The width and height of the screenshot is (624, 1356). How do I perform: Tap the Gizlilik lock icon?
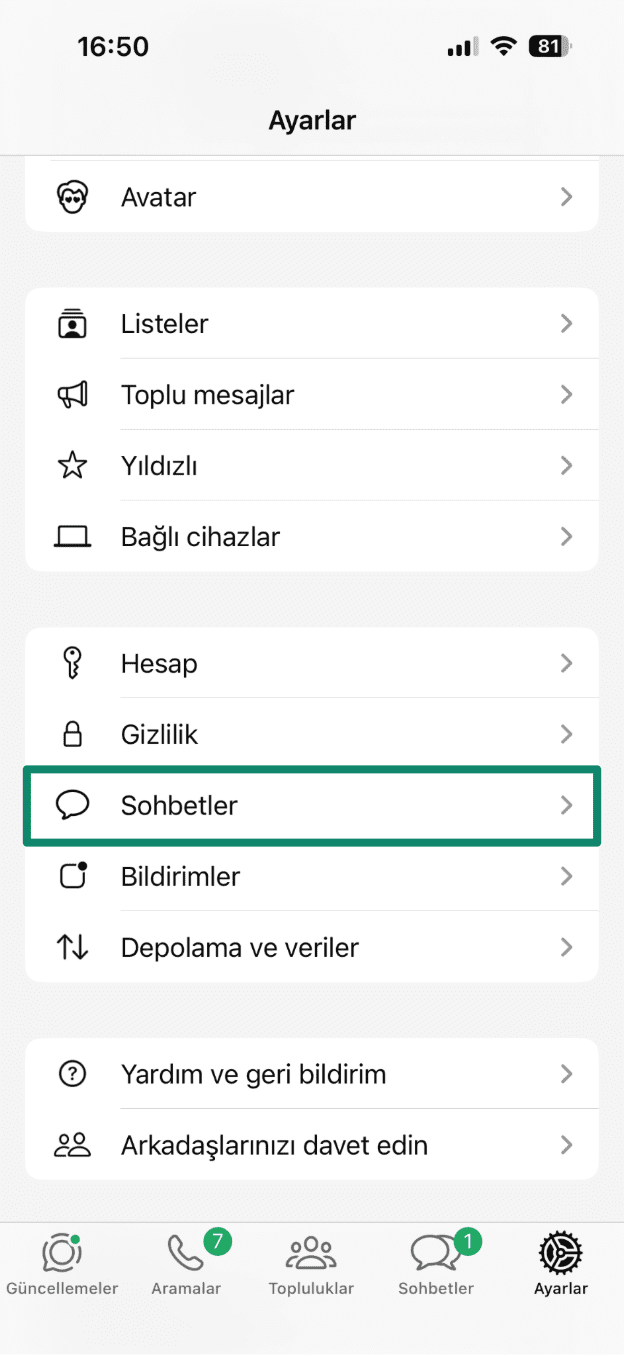point(72,735)
